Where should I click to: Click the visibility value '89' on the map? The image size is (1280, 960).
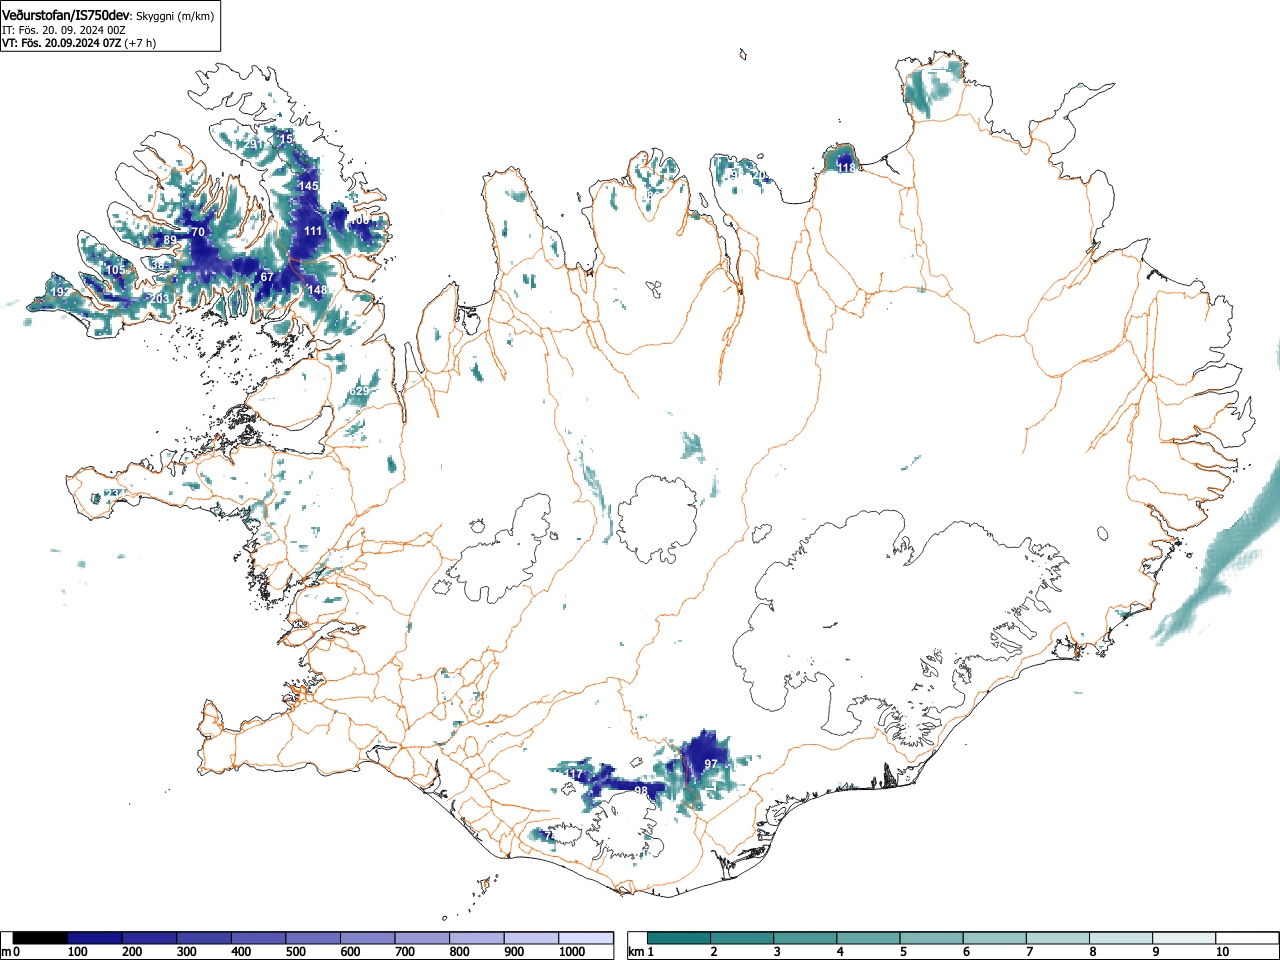170,240
